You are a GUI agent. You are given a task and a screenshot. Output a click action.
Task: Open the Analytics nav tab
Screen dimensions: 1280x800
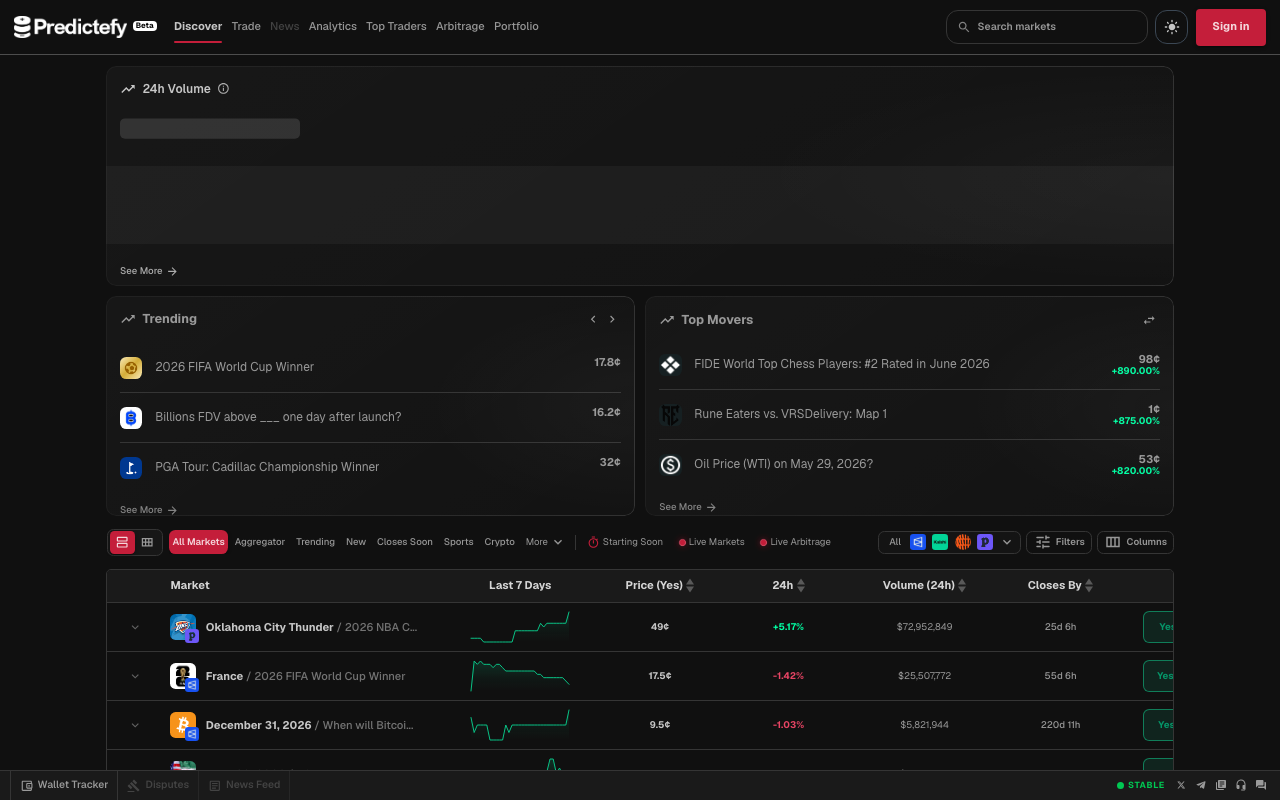333,27
